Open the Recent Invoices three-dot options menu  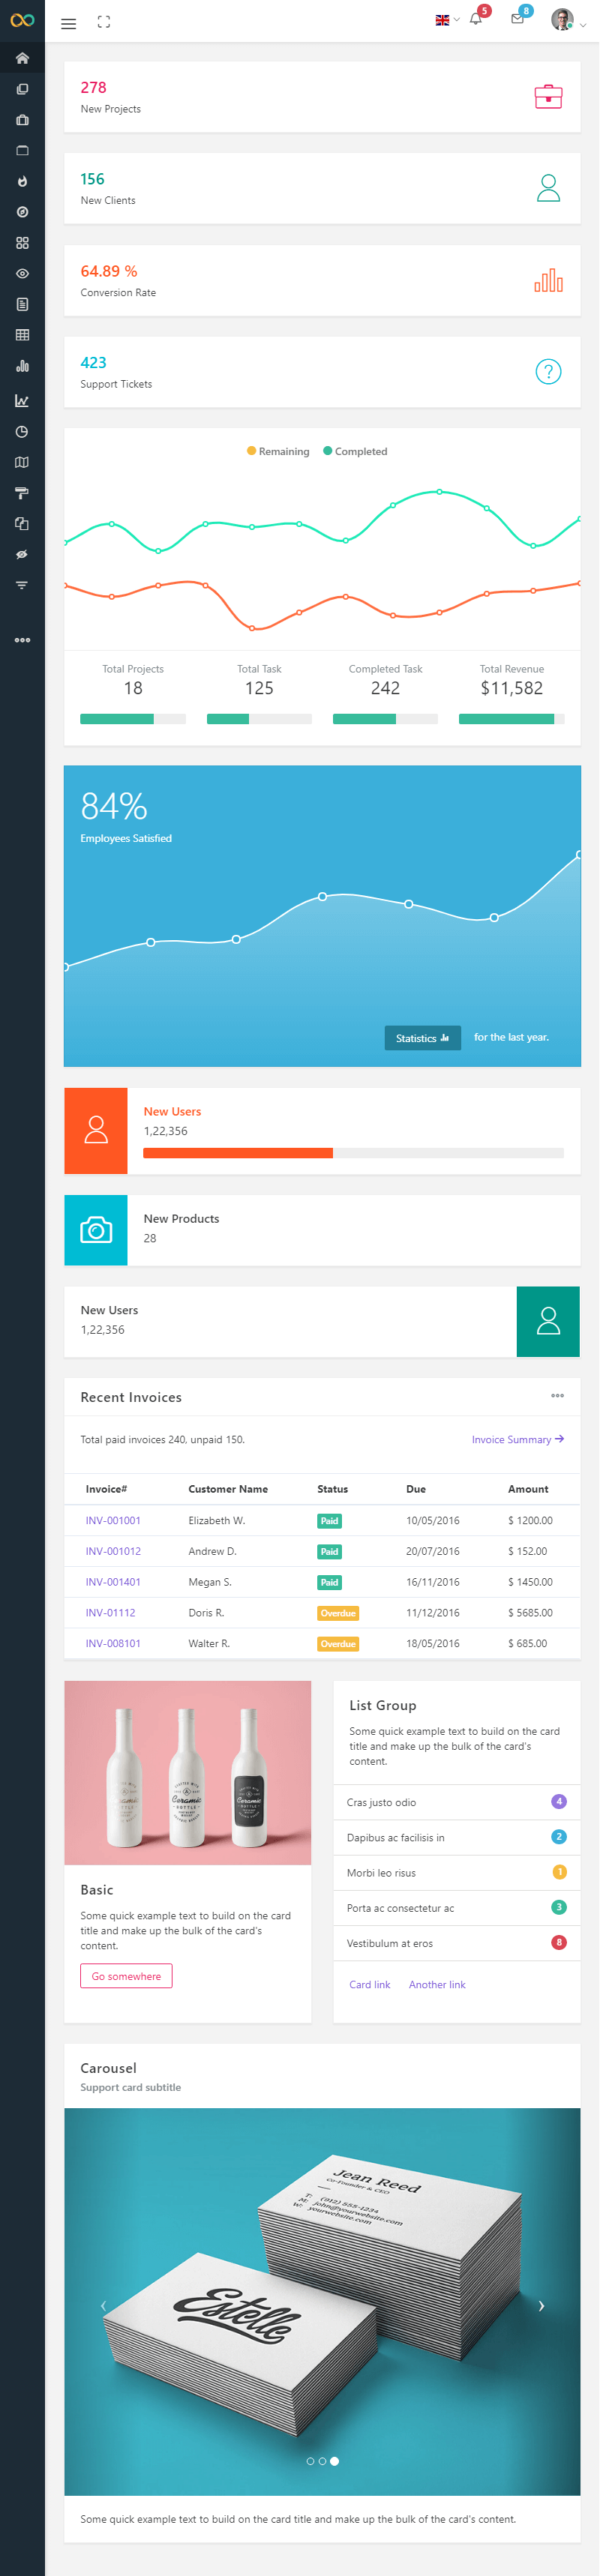click(x=557, y=1395)
